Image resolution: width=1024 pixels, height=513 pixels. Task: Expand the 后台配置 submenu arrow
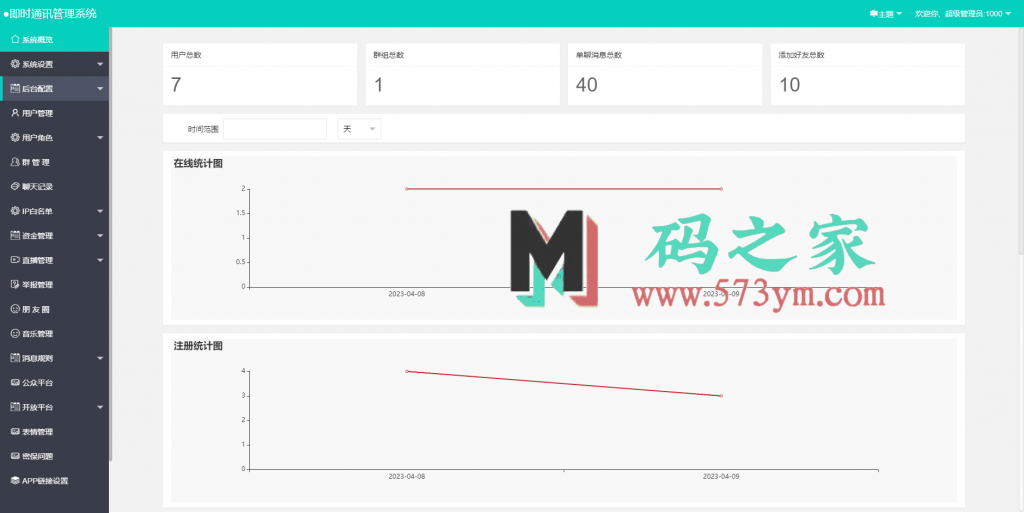point(100,89)
